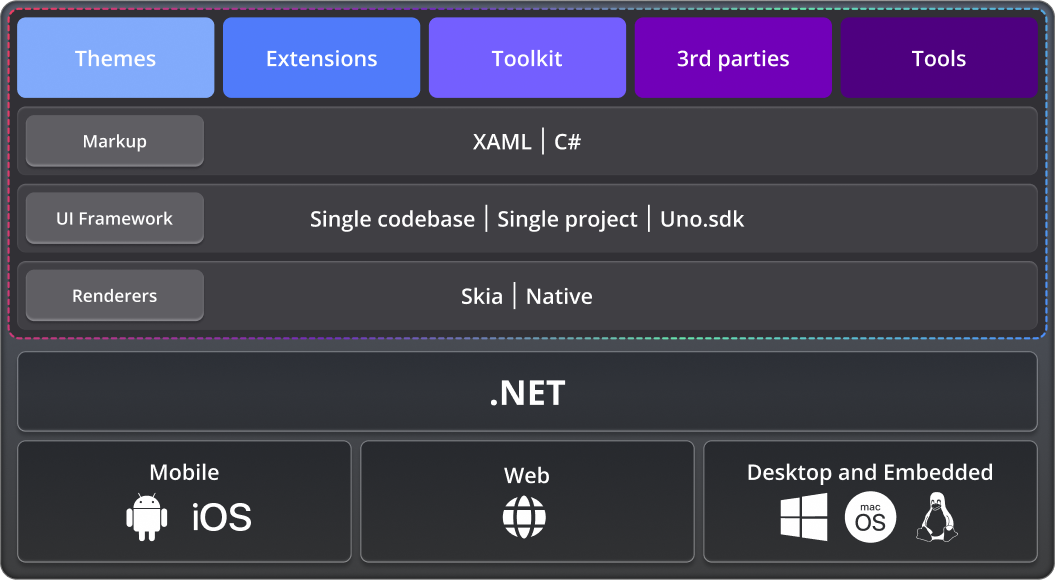Select the Toolkit block
The height and width of the screenshot is (580, 1055).
tap(527, 58)
